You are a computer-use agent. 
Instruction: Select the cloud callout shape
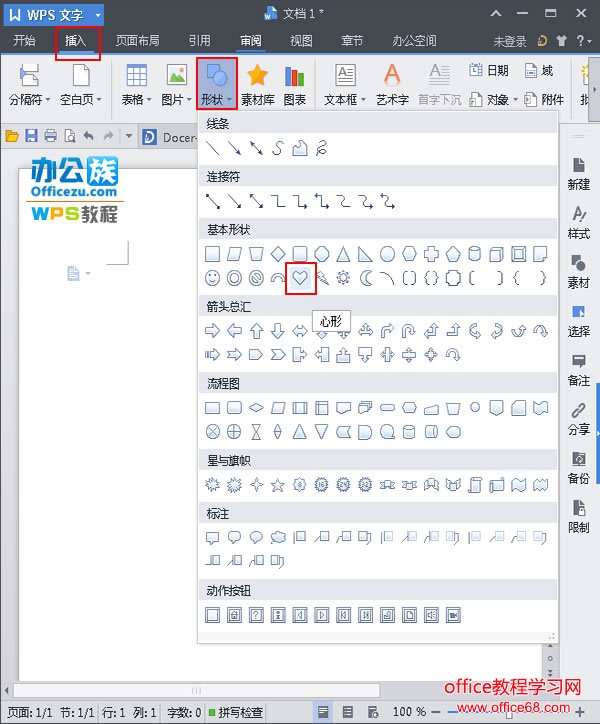click(278, 537)
